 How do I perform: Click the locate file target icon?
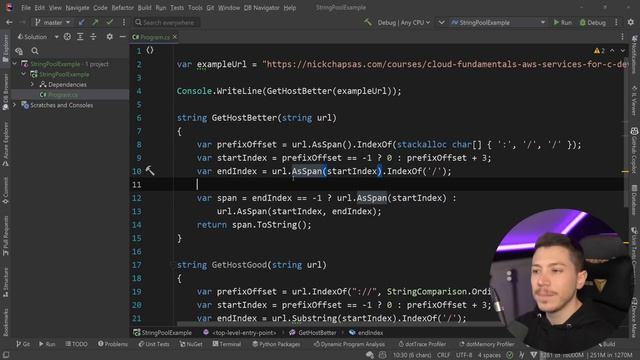[67, 37]
